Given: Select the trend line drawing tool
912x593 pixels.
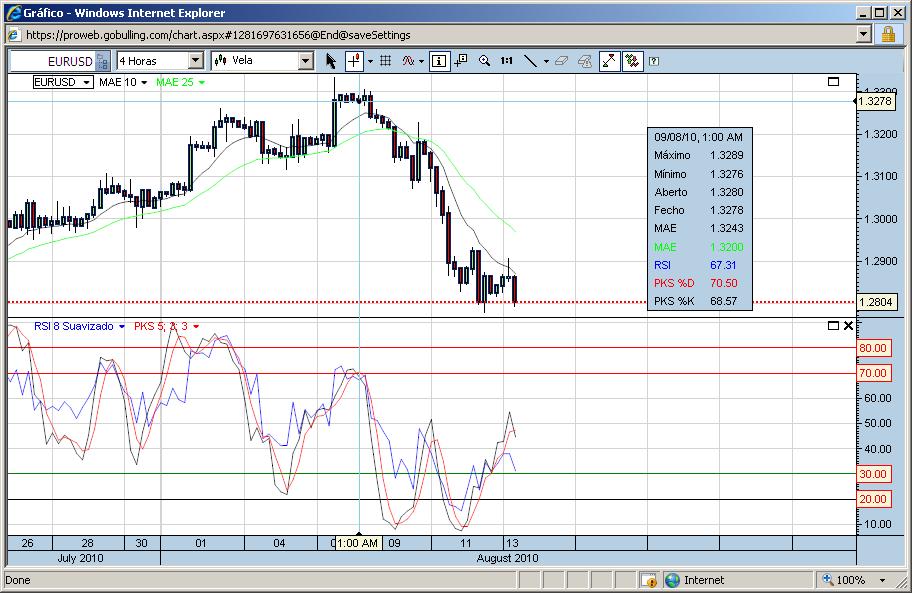Looking at the screenshot, I should (530, 60).
